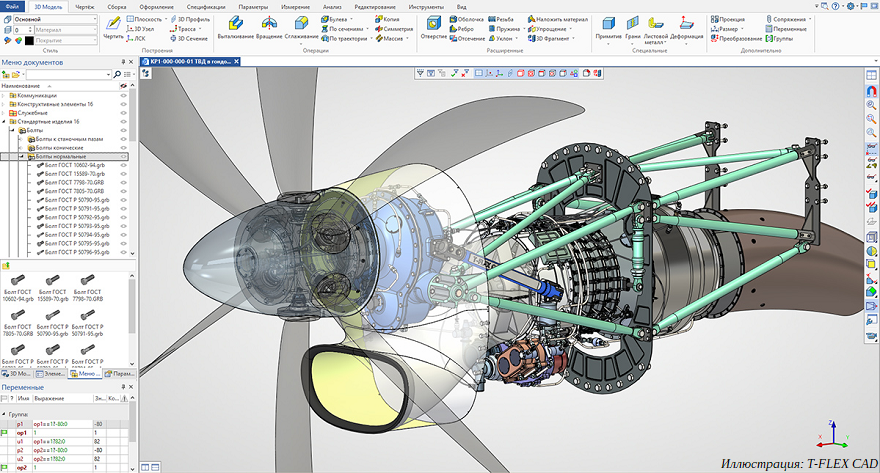Toggle visibility of Болты конические
This screenshot has height=473, width=880.
coord(123,148)
